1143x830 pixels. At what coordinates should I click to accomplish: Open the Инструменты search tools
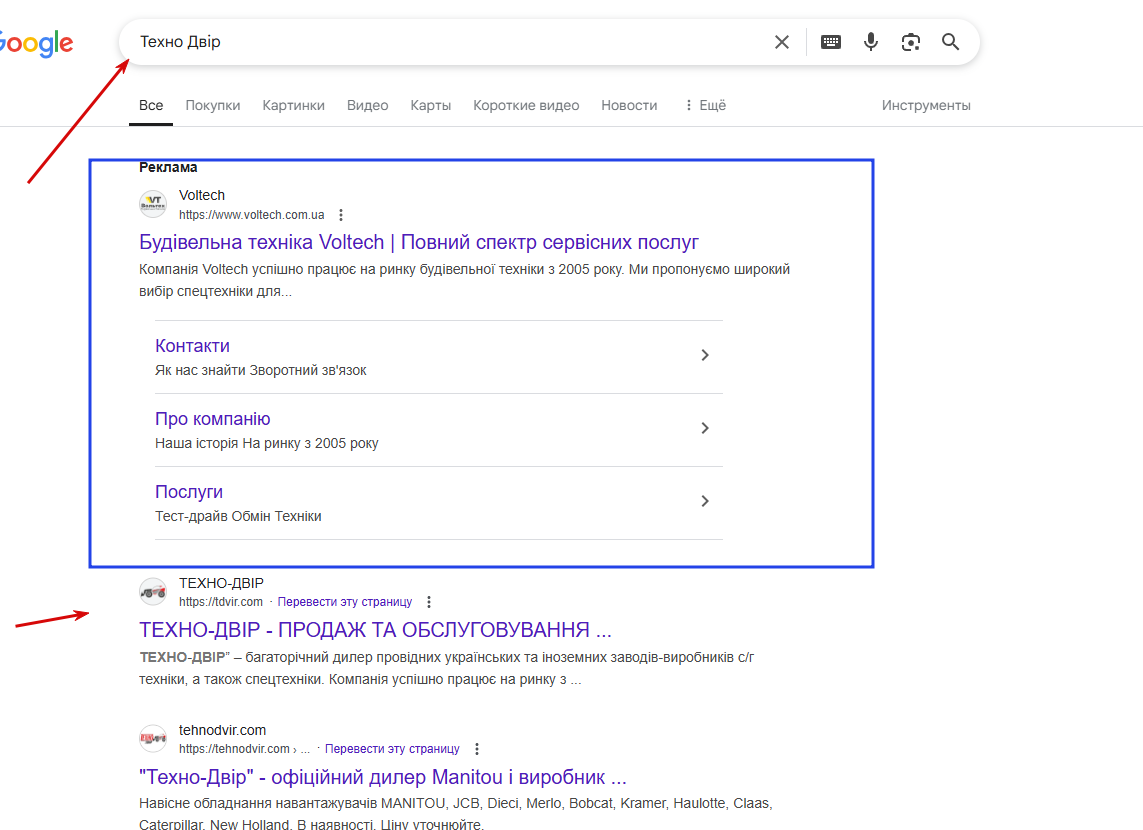pos(926,106)
